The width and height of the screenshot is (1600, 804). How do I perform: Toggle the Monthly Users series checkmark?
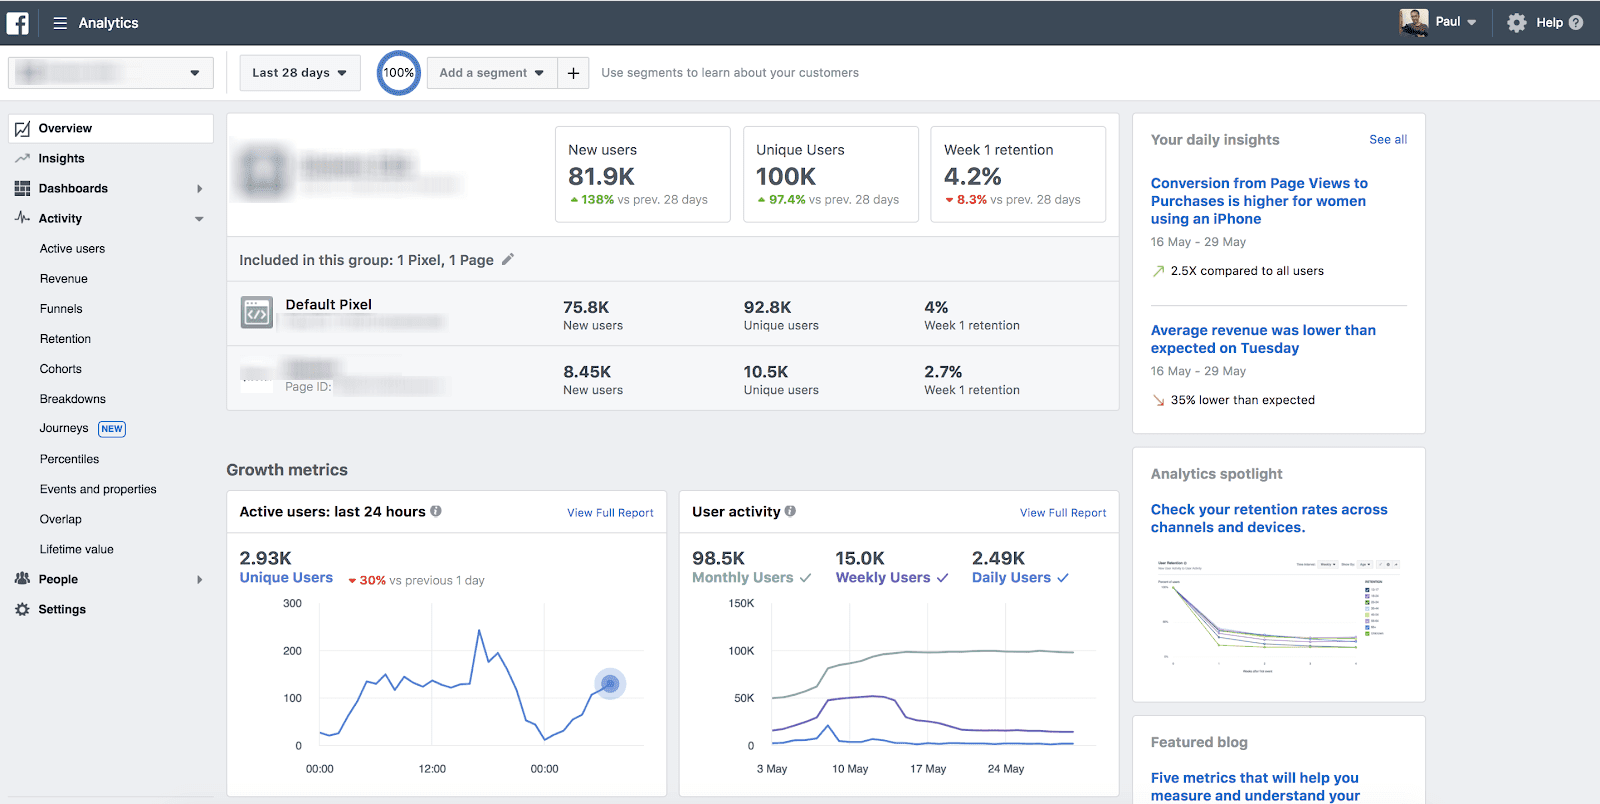pyautogui.click(x=806, y=578)
